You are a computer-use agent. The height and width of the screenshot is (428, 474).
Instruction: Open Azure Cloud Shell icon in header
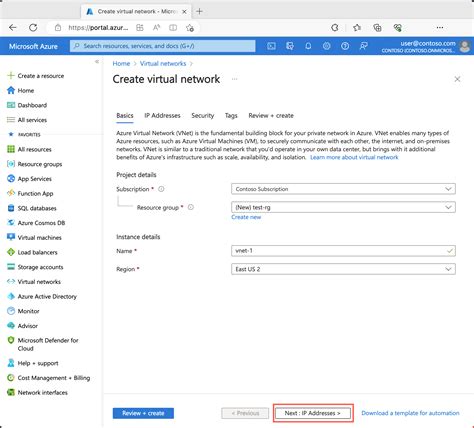271,46
